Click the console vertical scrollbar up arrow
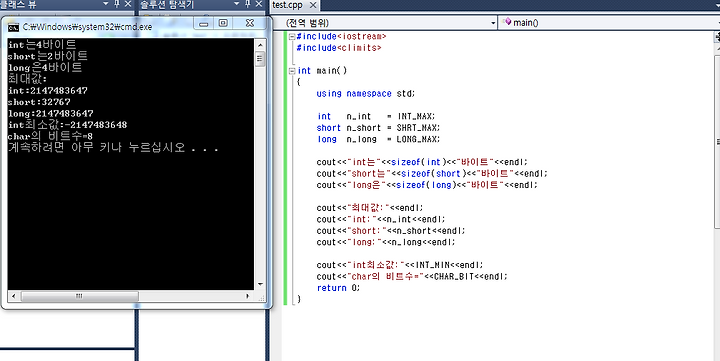The height and width of the screenshot is (361, 720). [260, 45]
